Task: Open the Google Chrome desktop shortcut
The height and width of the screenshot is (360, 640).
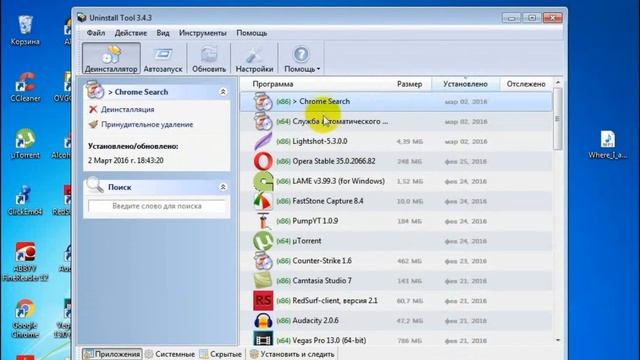Action: (x=25, y=319)
